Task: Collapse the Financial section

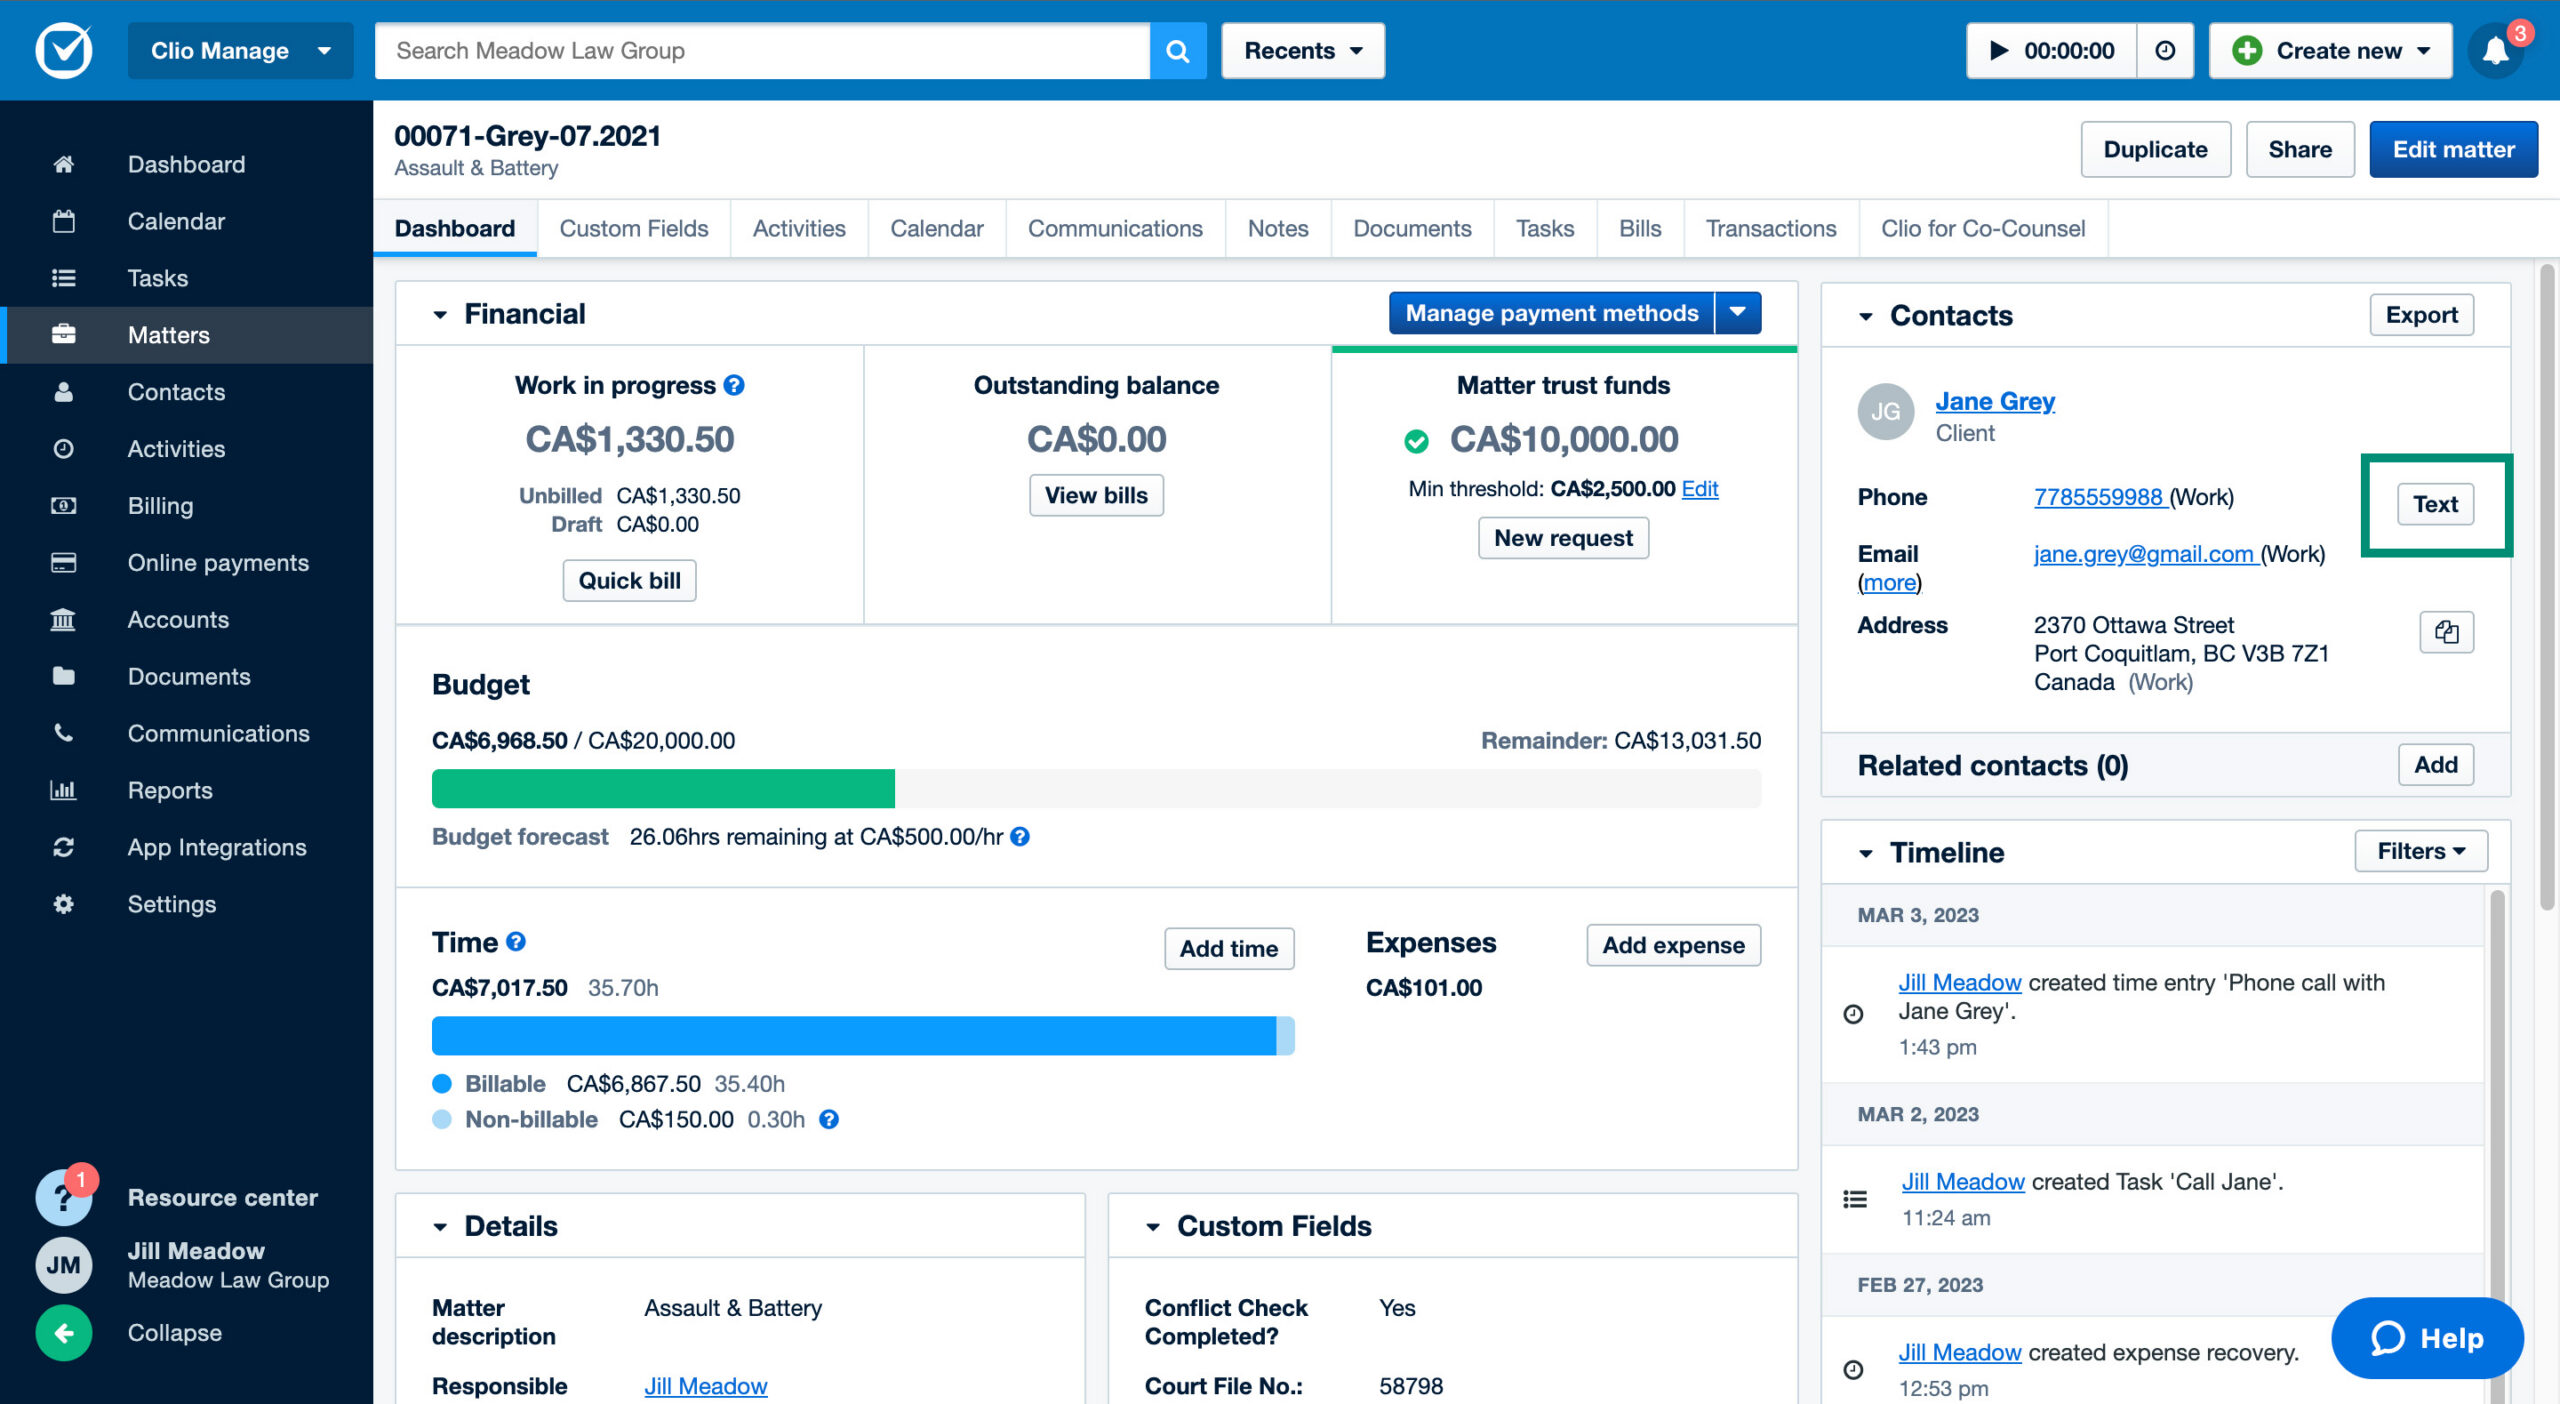Action: click(440, 314)
